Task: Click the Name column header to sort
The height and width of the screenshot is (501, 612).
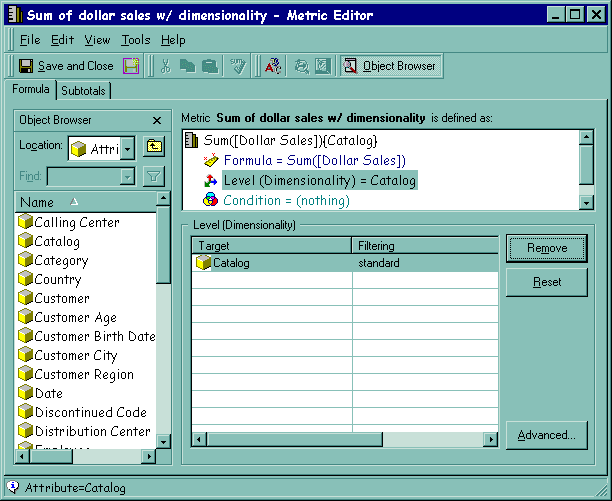Action: coord(85,201)
